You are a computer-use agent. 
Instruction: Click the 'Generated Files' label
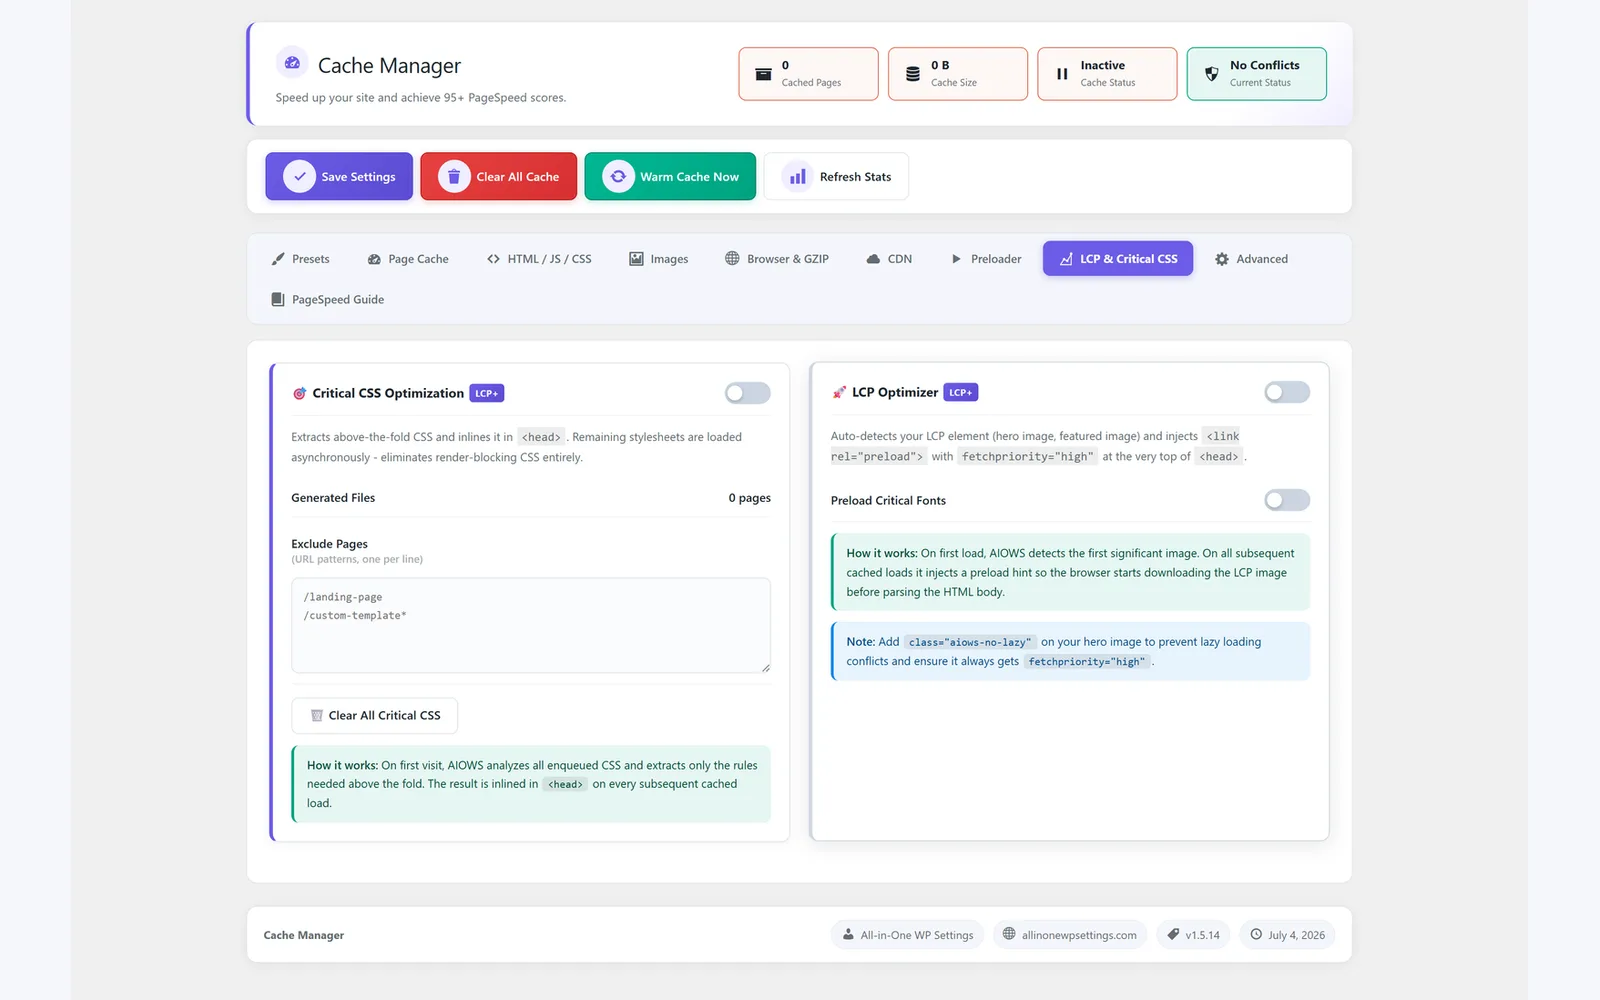point(333,498)
